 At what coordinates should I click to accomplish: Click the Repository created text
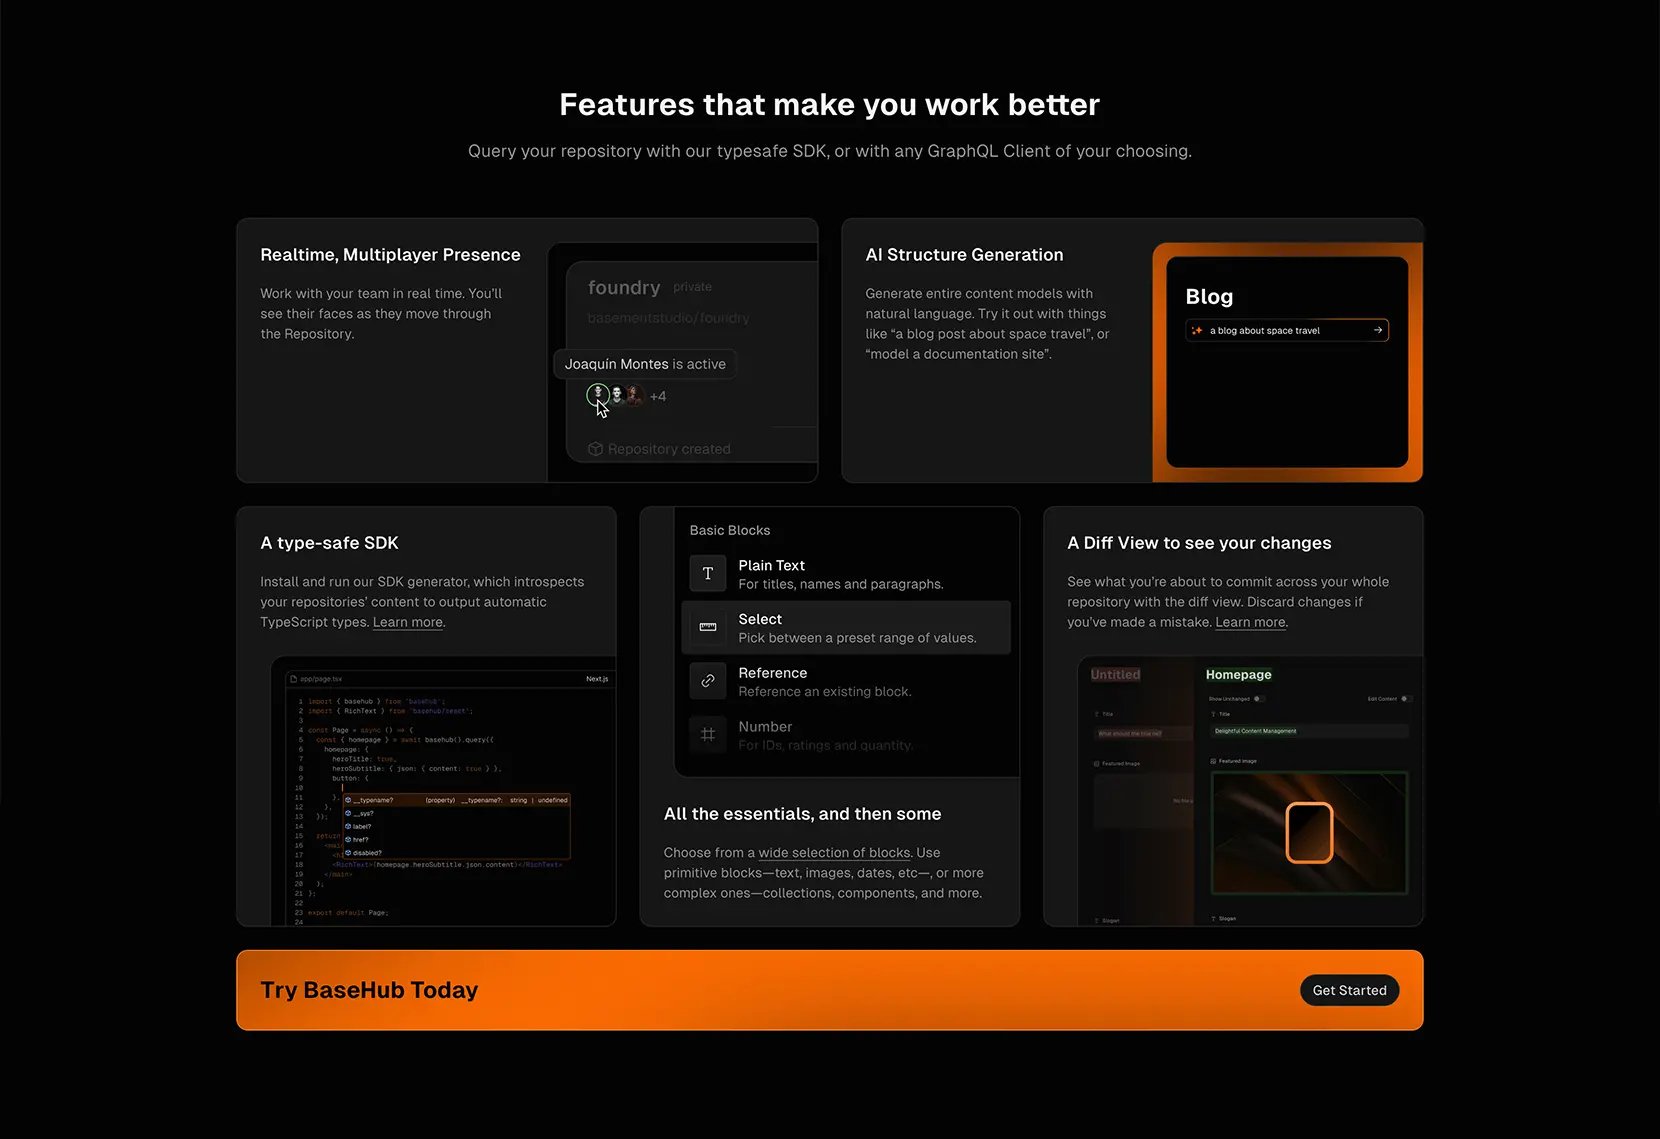pyautogui.click(x=669, y=449)
